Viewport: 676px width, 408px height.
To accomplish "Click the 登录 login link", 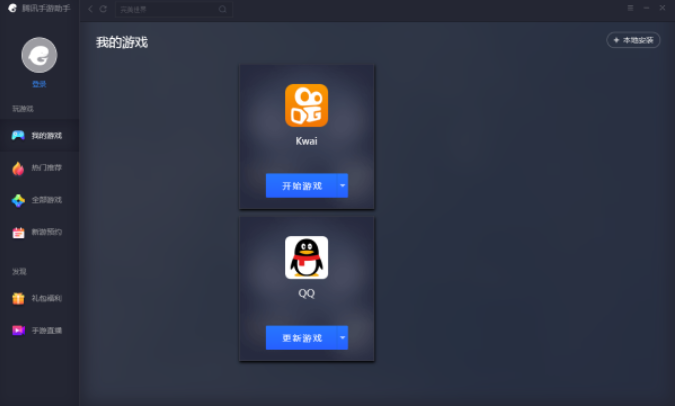I will point(39,84).
